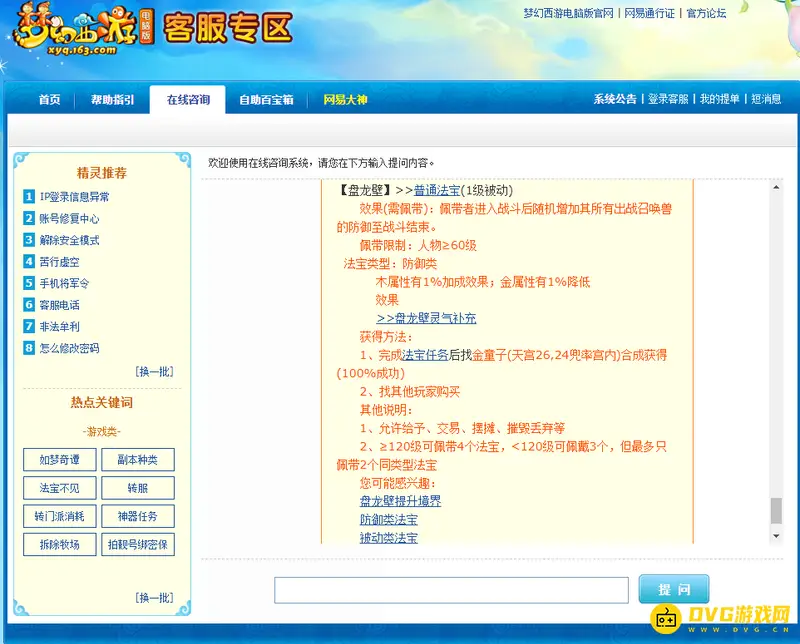
Task: Go to 网易大神 tab
Action: pos(345,100)
